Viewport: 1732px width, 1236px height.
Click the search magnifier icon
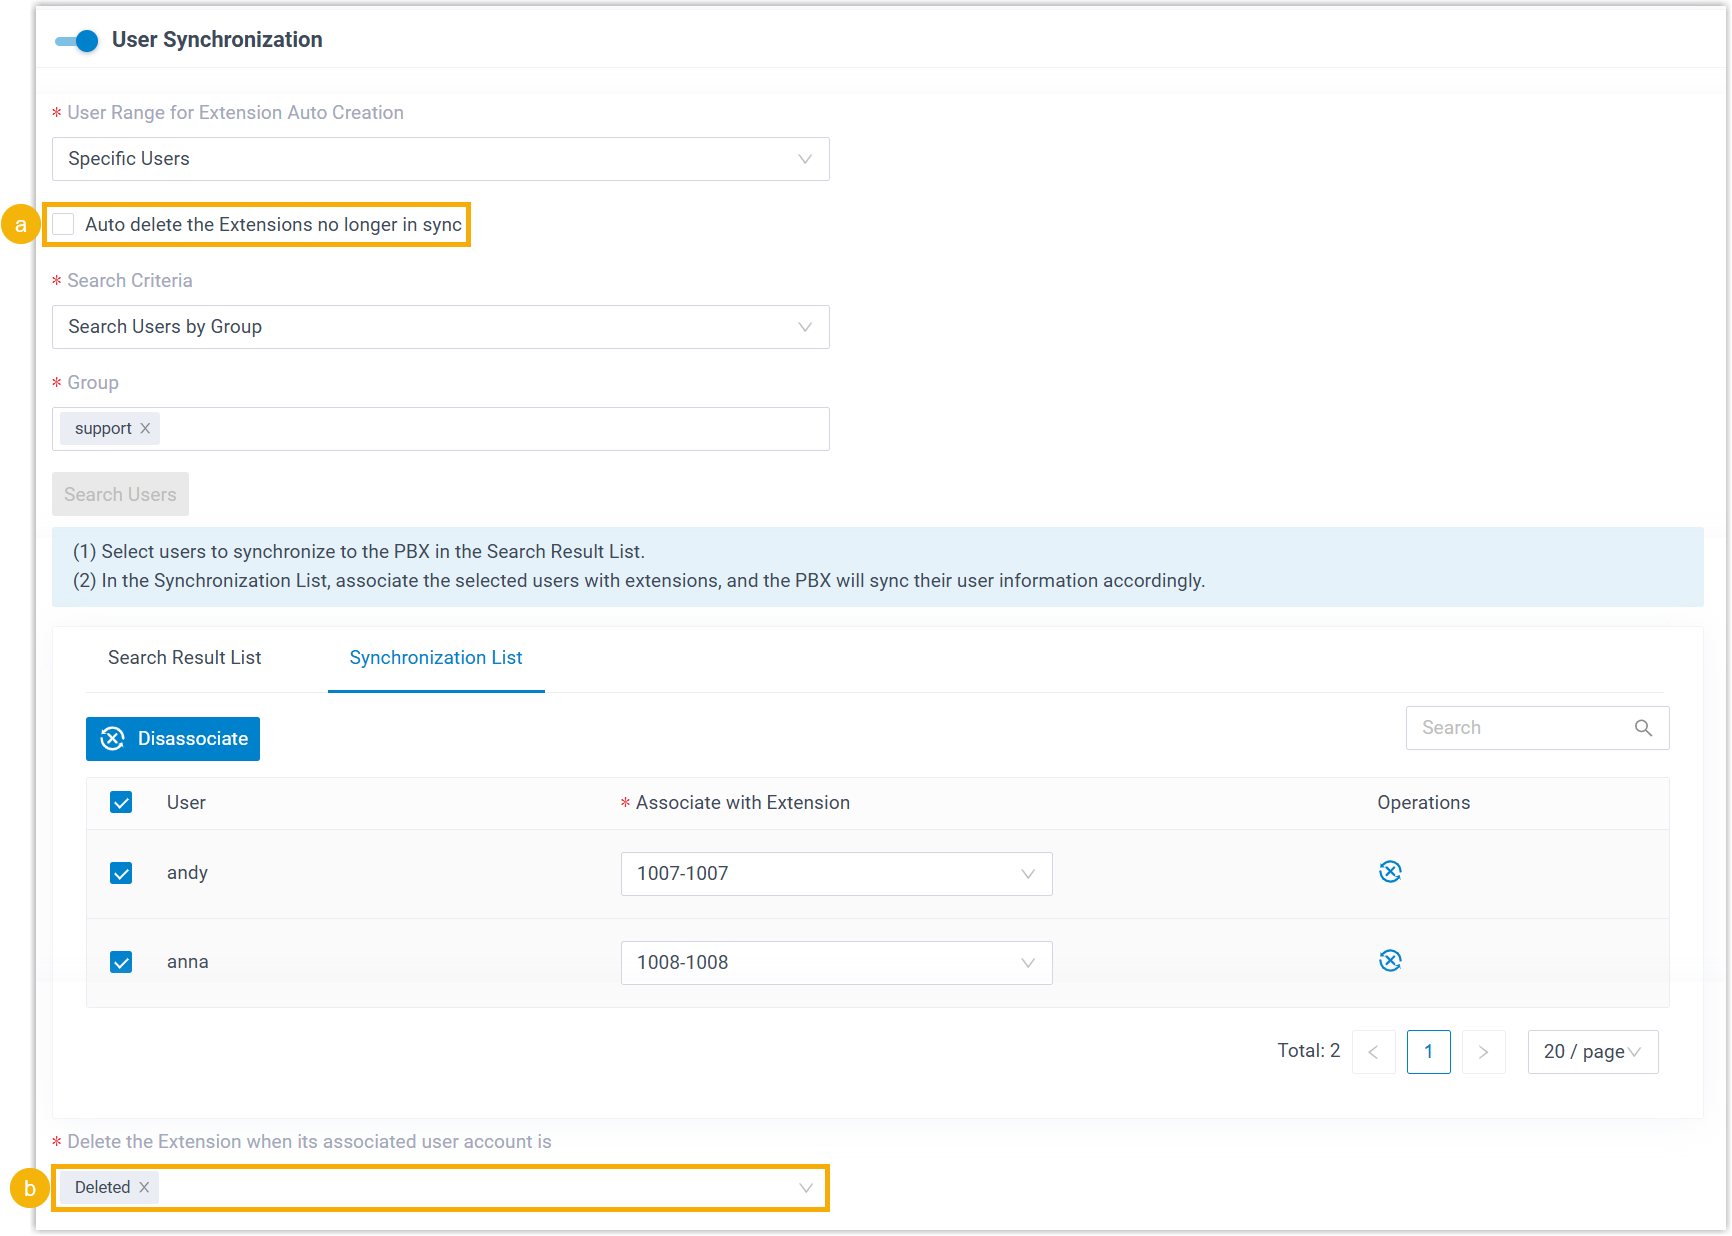(1642, 728)
